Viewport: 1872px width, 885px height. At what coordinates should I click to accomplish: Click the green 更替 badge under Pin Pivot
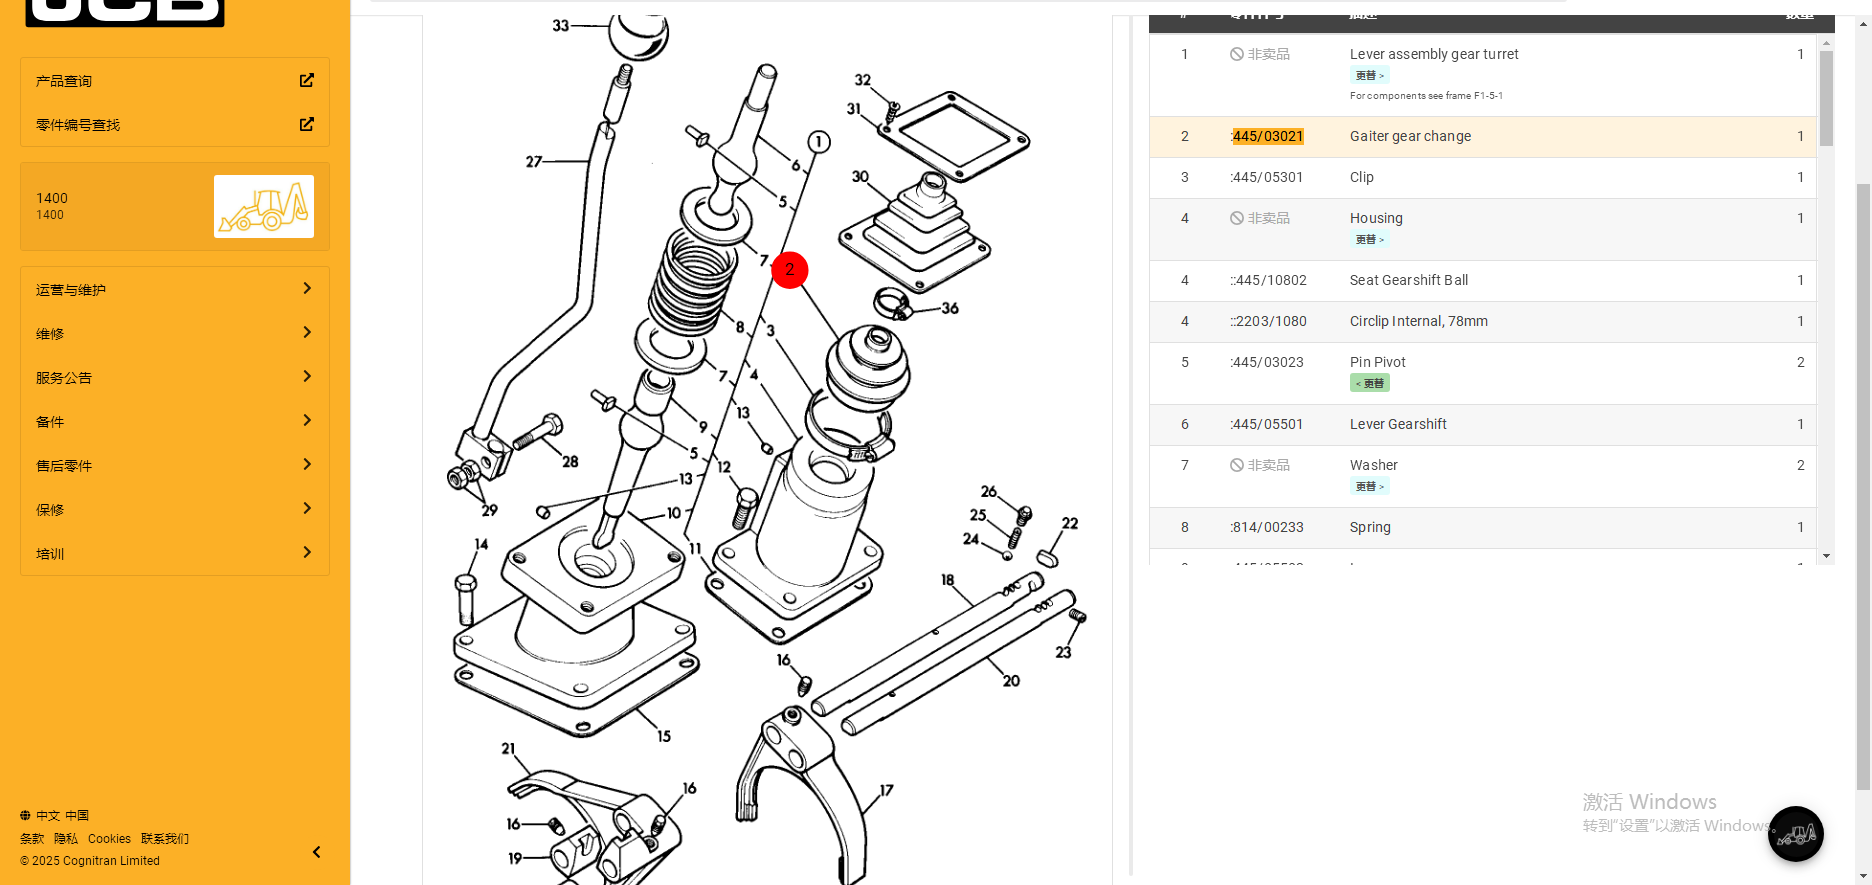coord(1370,384)
